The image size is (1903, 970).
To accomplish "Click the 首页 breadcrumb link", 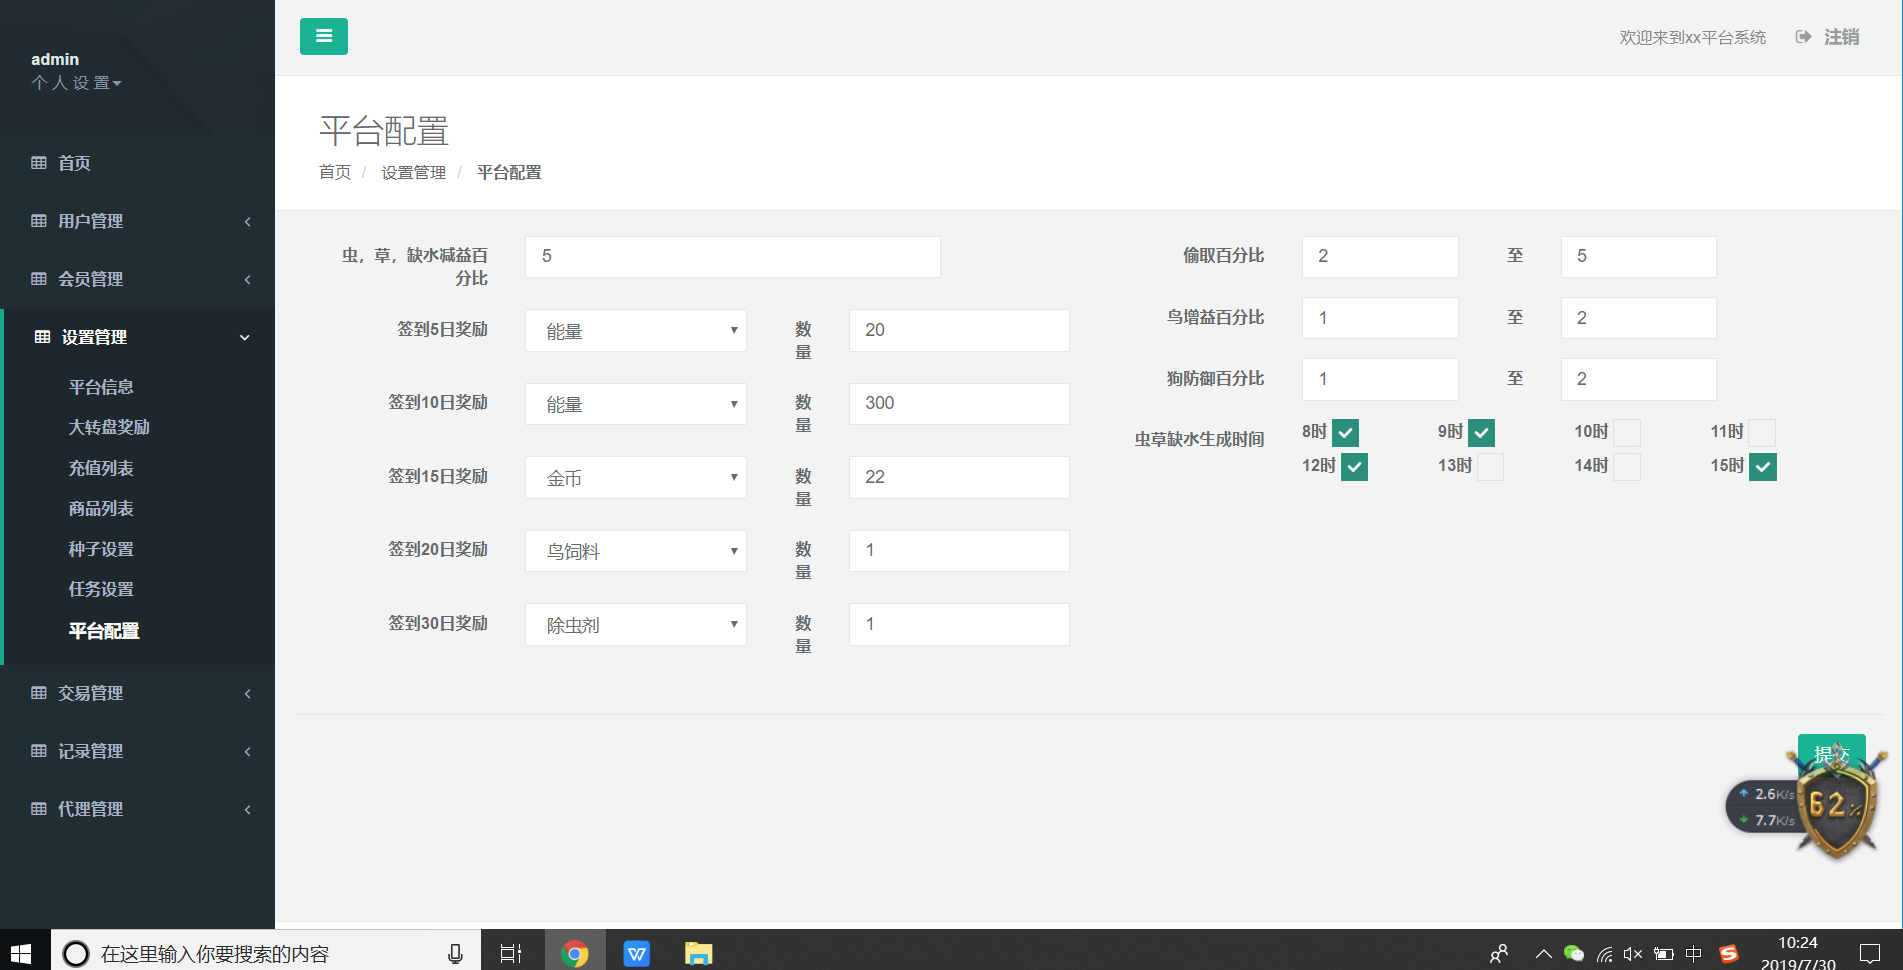I will pyautogui.click(x=335, y=173).
